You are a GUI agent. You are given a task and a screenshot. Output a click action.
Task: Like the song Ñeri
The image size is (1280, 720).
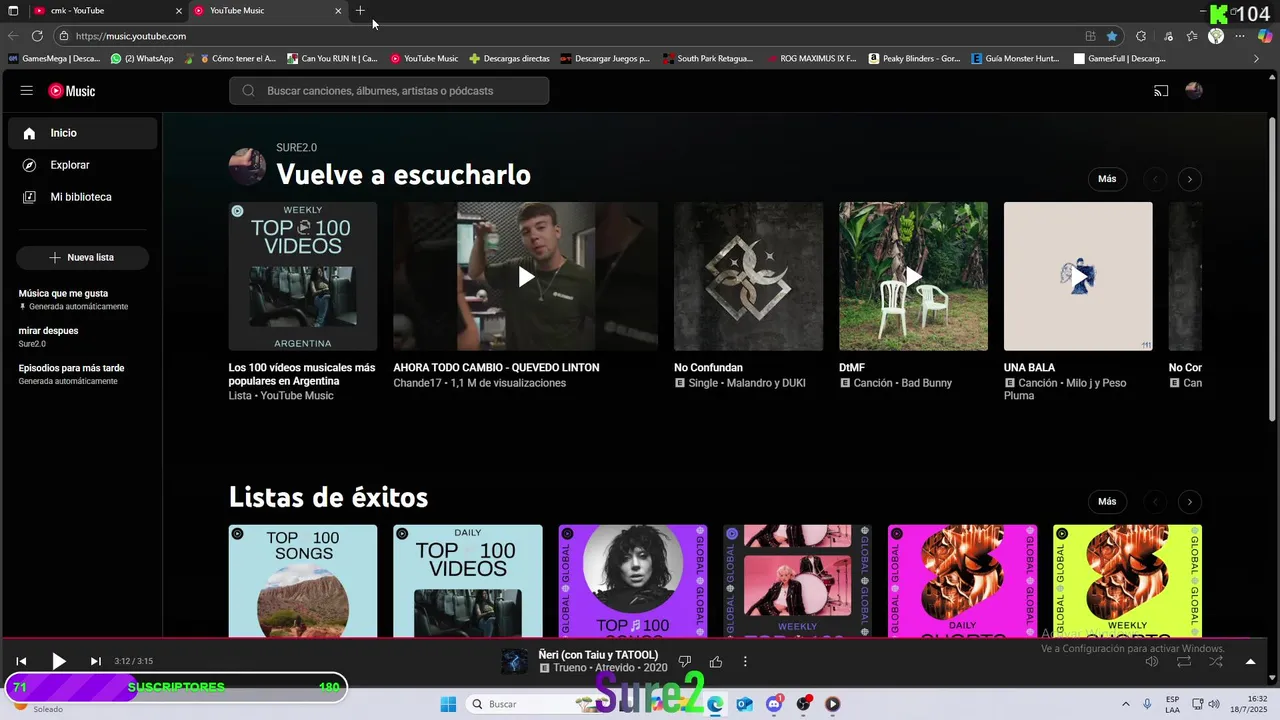[716, 661]
